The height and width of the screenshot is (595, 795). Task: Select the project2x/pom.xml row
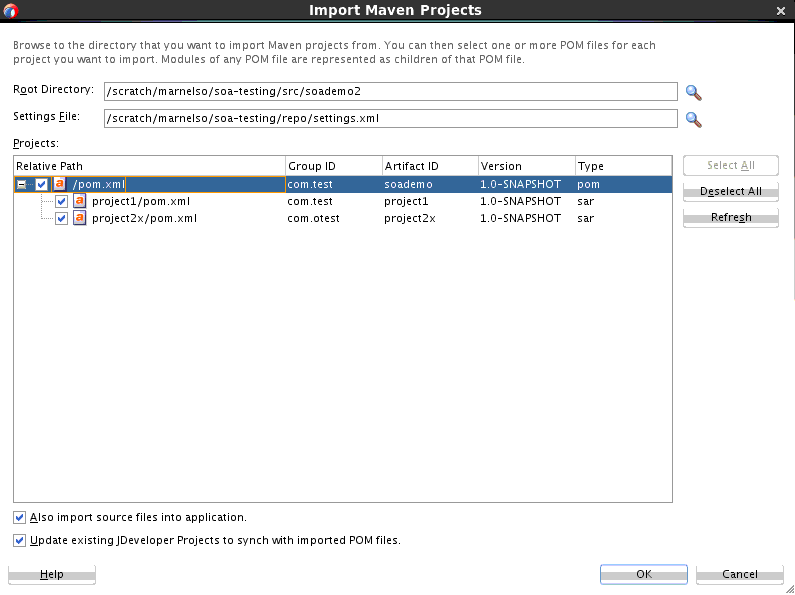(x=343, y=218)
